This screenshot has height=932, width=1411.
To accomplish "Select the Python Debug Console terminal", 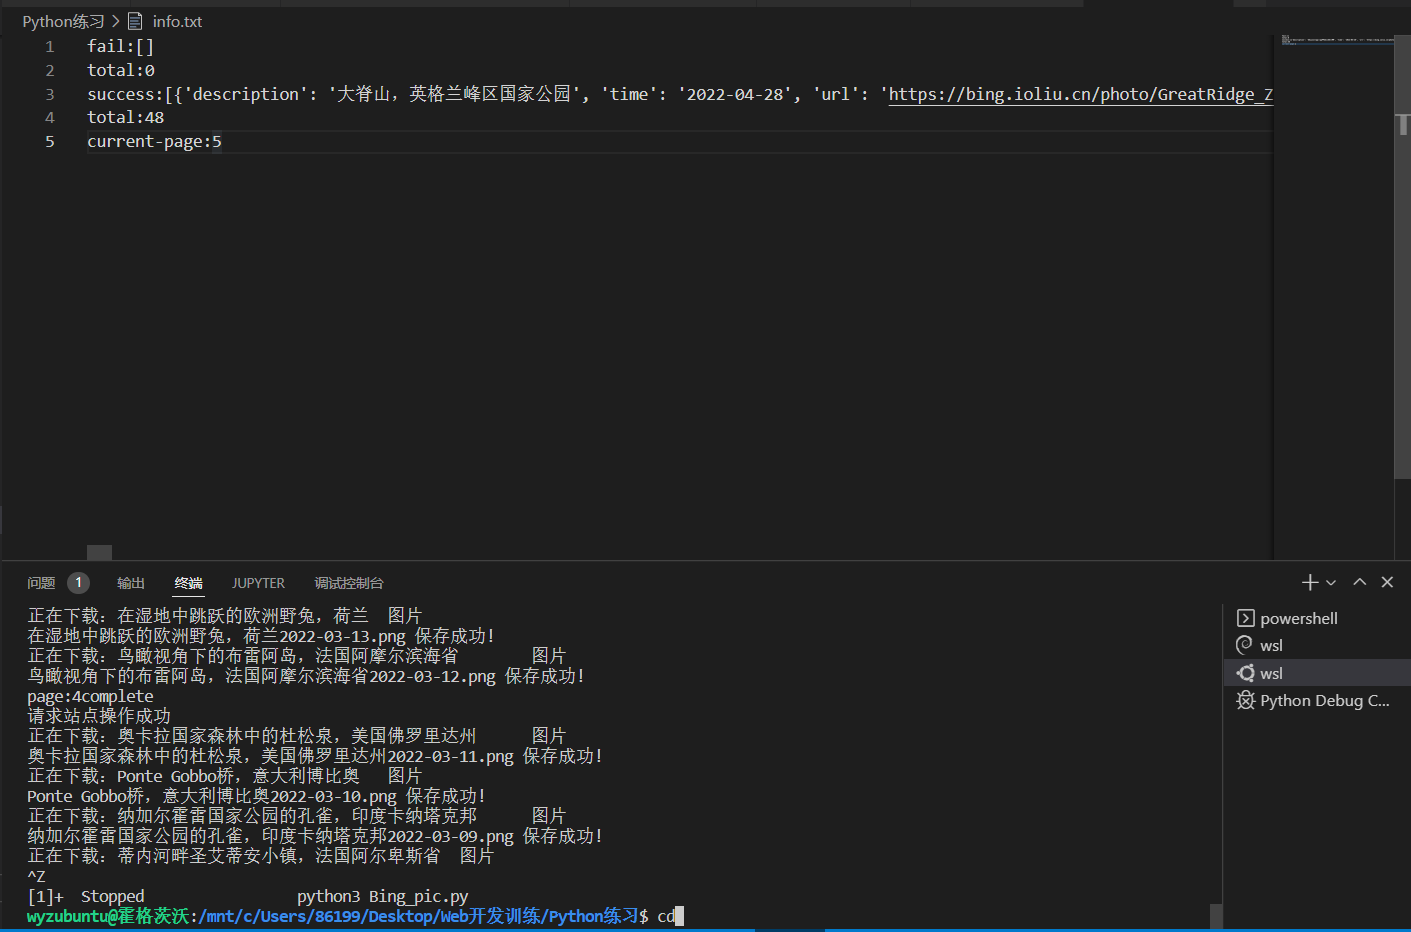I will point(1317,700).
